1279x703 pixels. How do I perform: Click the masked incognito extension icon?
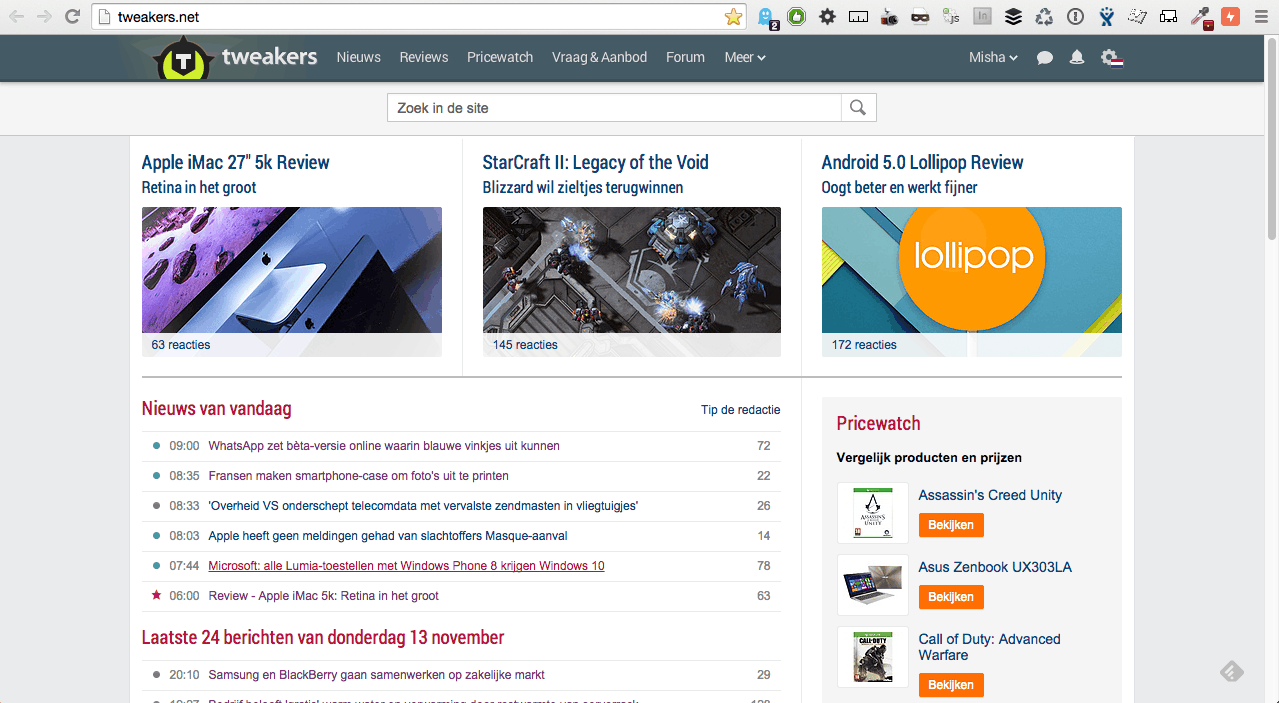pos(920,16)
